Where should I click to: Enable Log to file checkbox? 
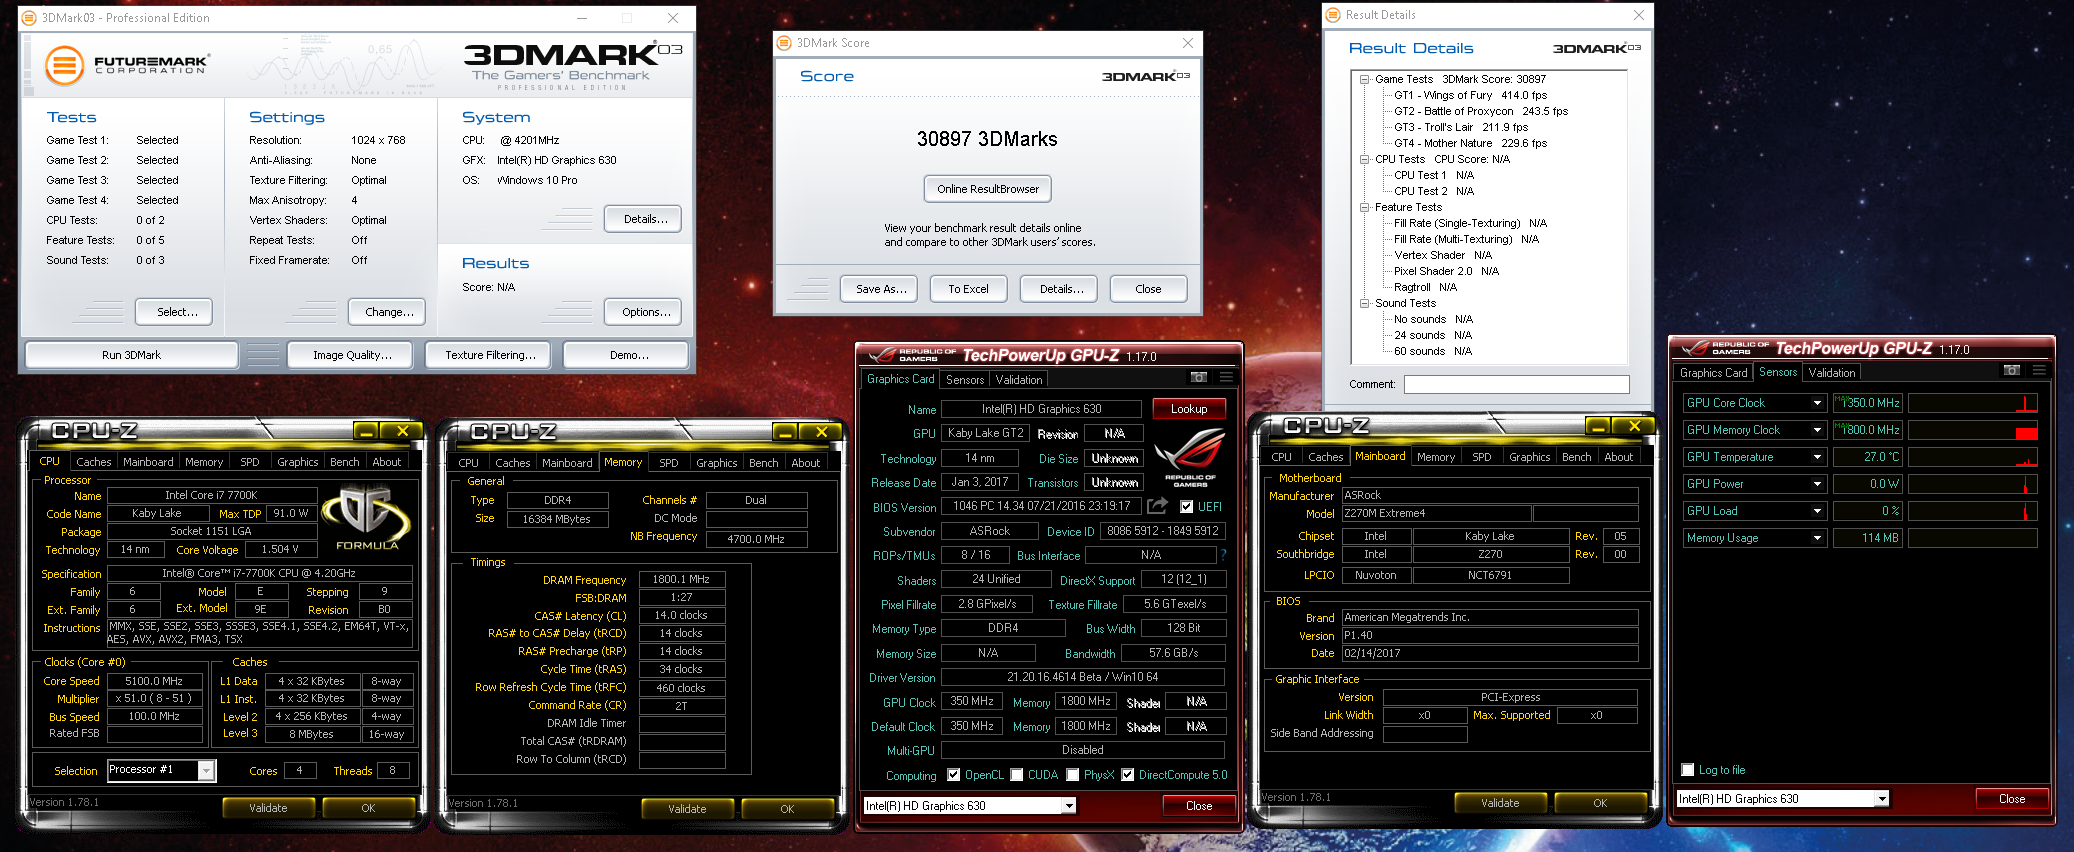[1688, 770]
